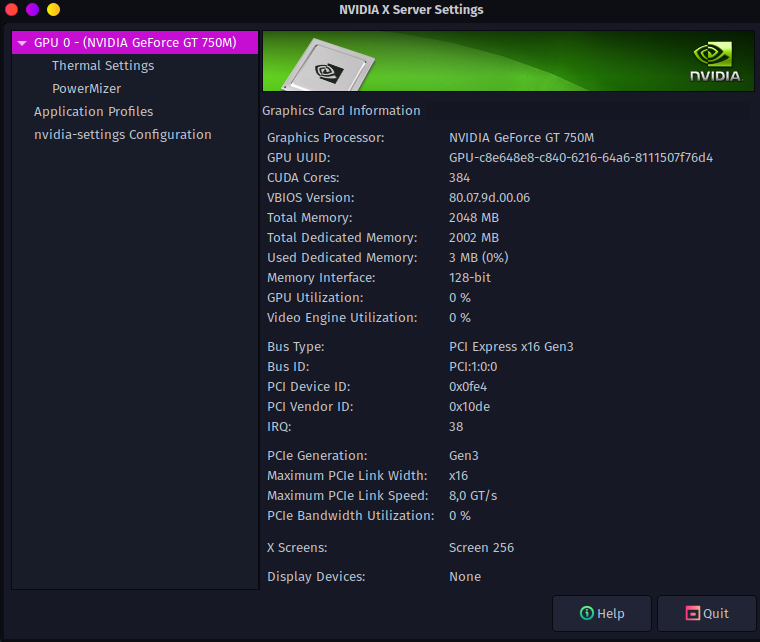The width and height of the screenshot is (760, 642).
Task: Open Application Profiles page
Action: point(94,111)
